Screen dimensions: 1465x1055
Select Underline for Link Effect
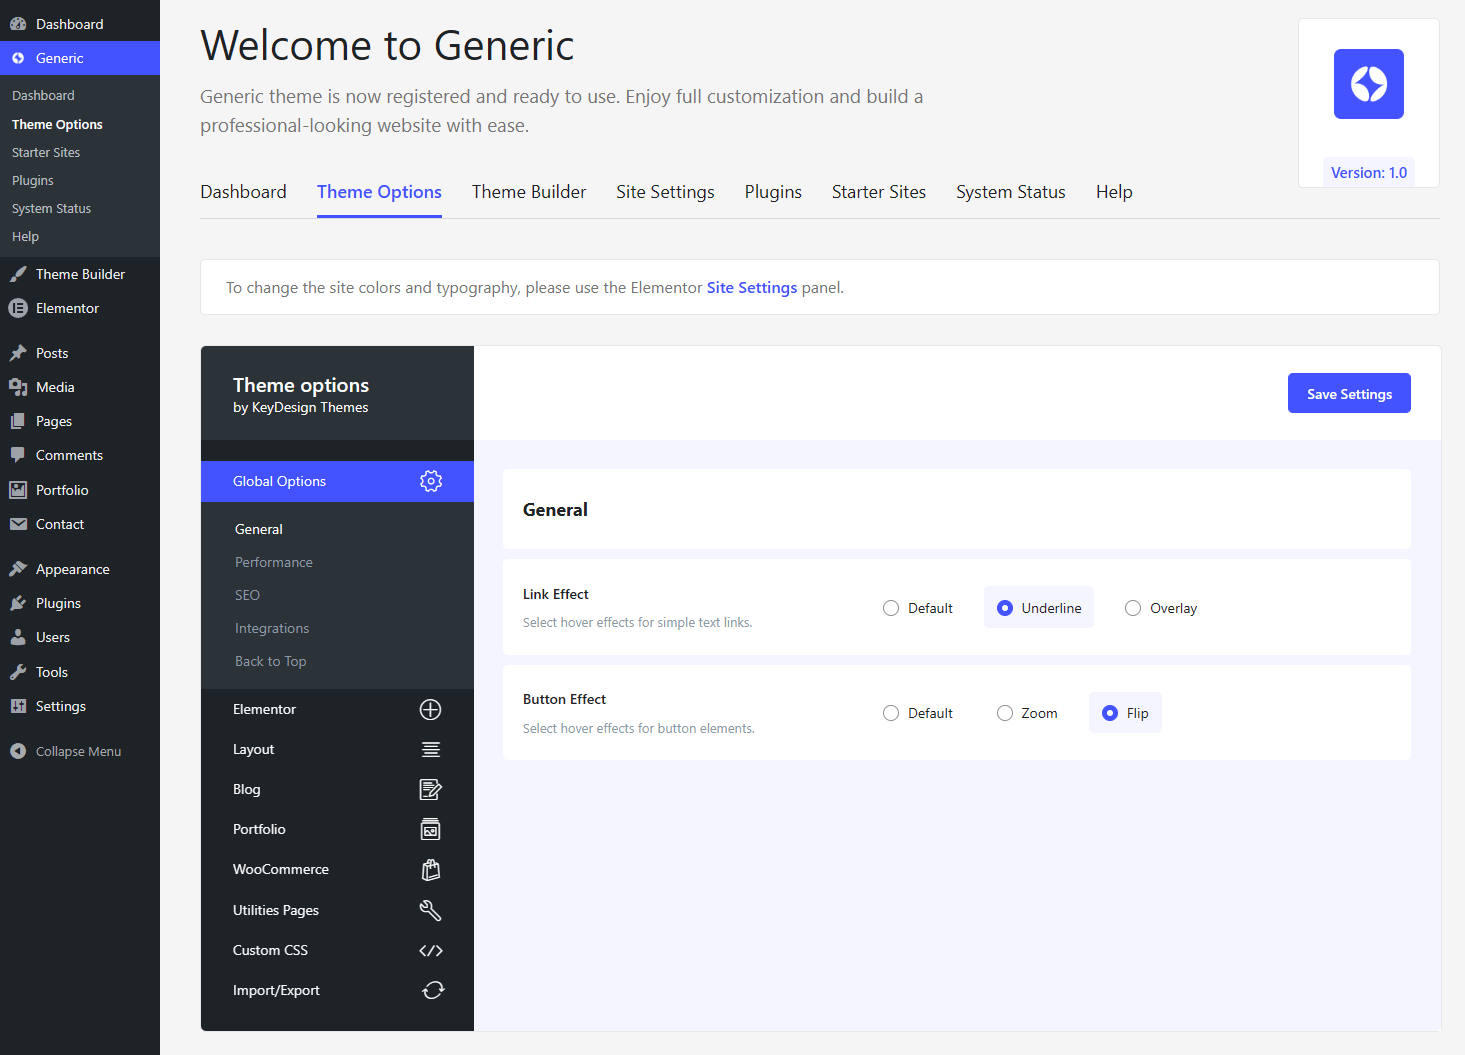(x=1005, y=608)
